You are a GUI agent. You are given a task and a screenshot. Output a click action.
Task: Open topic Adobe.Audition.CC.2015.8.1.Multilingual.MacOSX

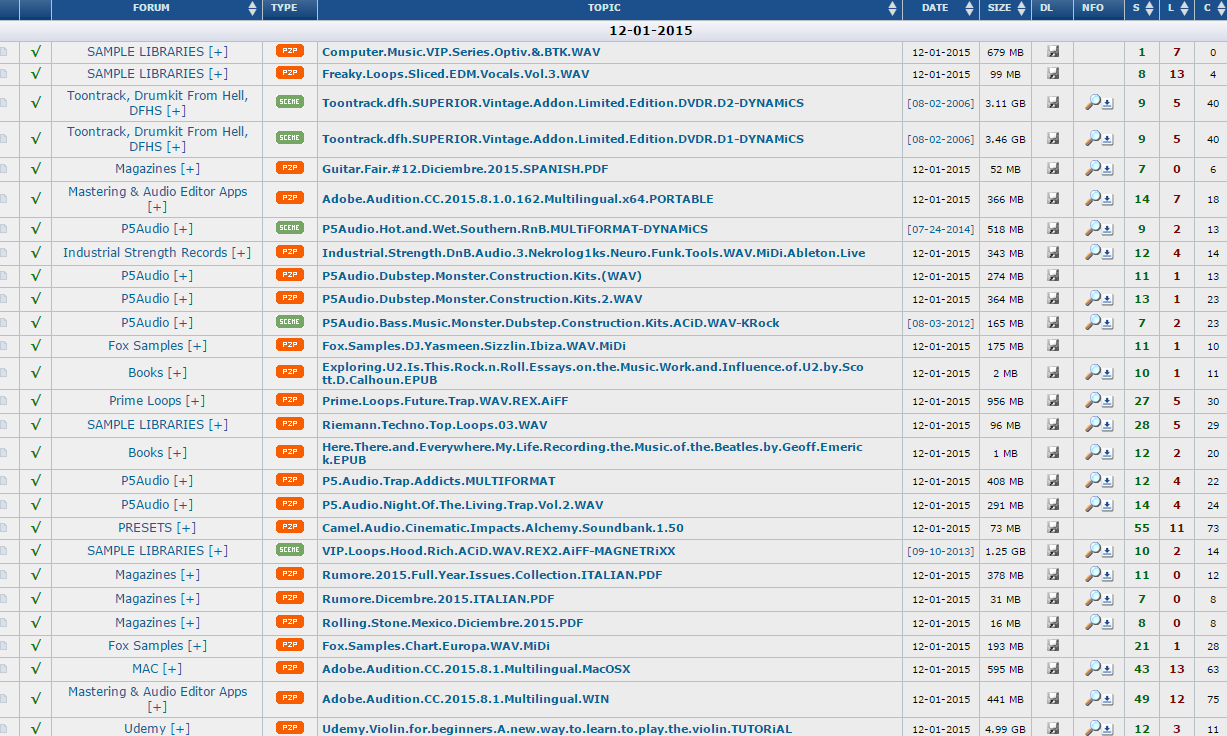[x=476, y=669]
